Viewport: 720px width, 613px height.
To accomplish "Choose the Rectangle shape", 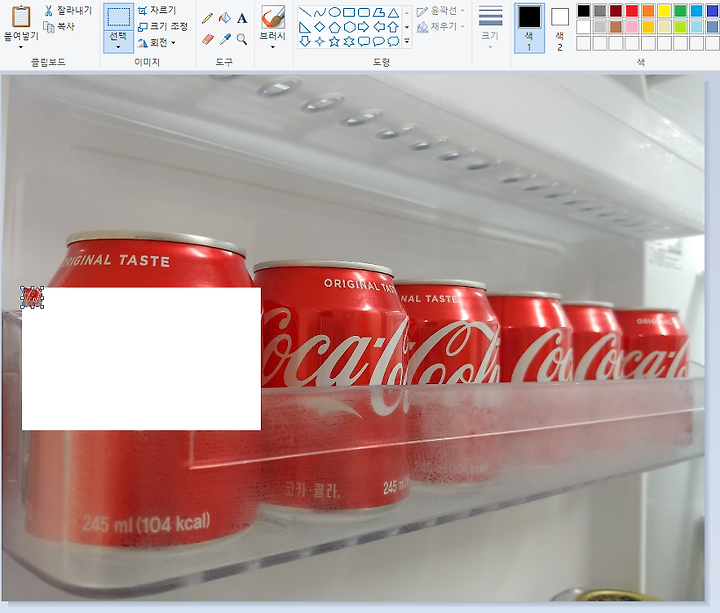I will pyautogui.click(x=349, y=12).
